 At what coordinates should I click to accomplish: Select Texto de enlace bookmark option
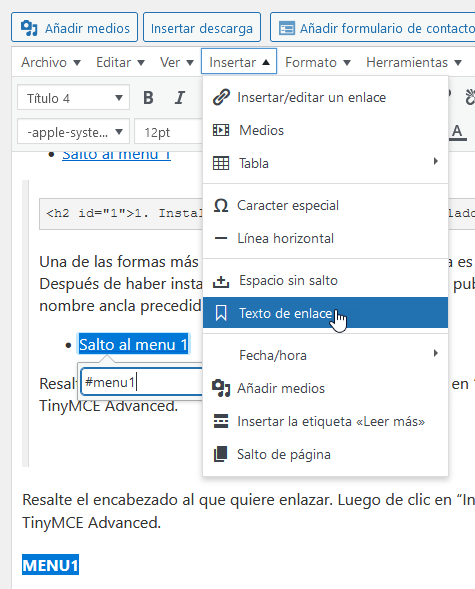325,313
